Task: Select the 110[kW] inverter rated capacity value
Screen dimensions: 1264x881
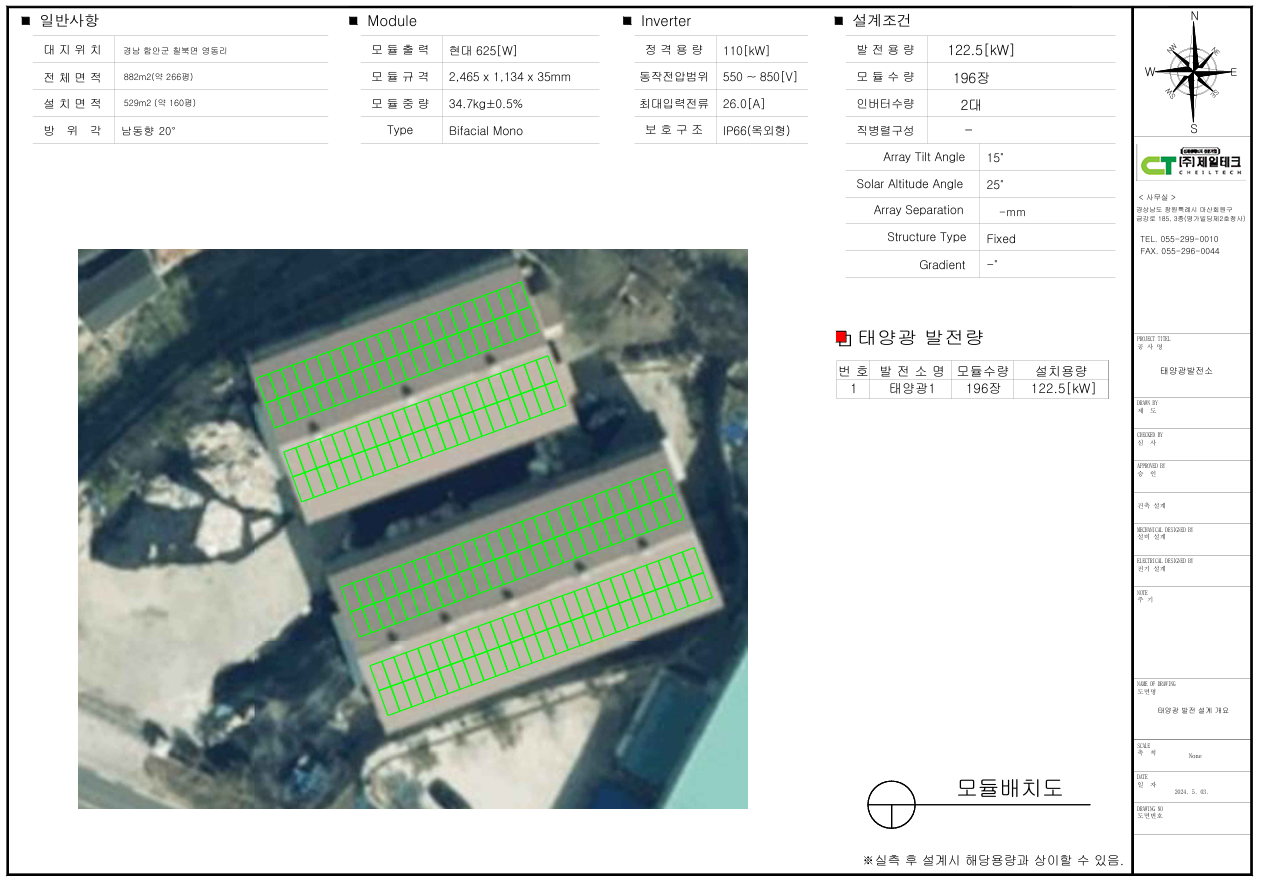Action: pos(746,50)
